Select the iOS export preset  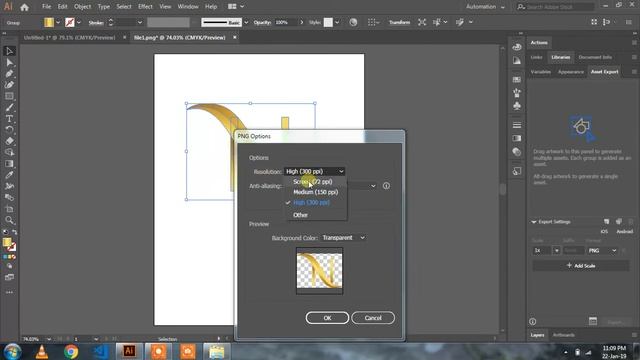(x=604, y=231)
